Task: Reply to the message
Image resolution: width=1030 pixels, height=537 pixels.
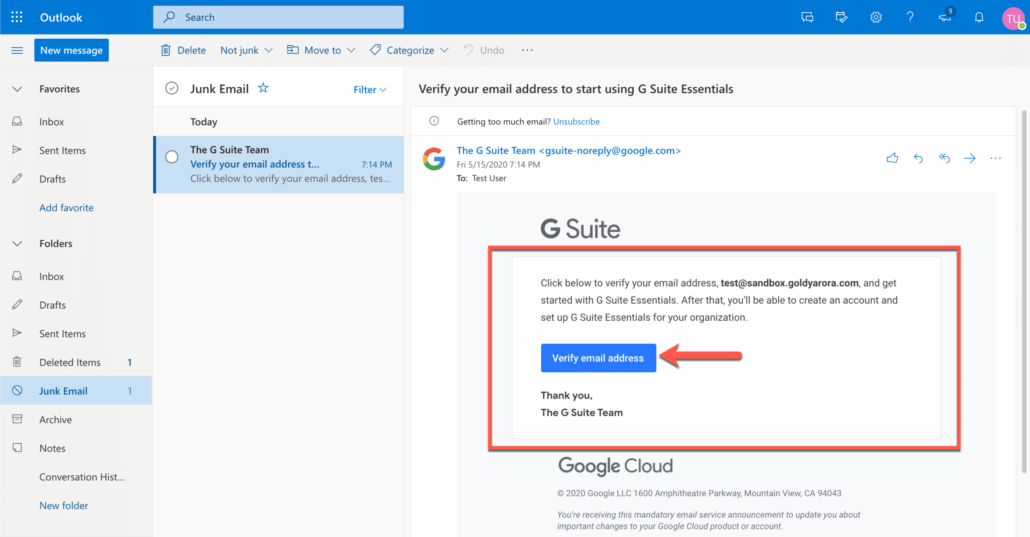Action: click(x=918, y=158)
